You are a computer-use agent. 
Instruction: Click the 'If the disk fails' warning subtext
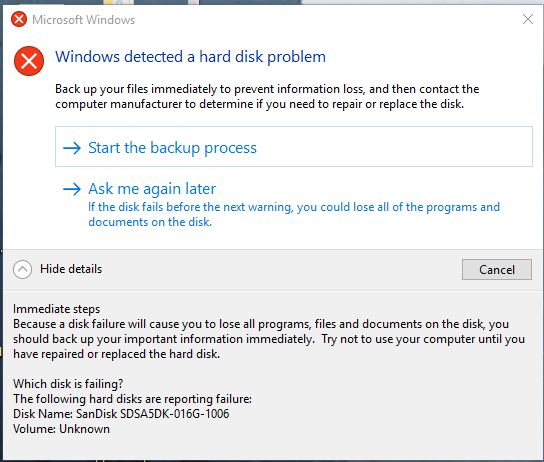tap(294, 214)
